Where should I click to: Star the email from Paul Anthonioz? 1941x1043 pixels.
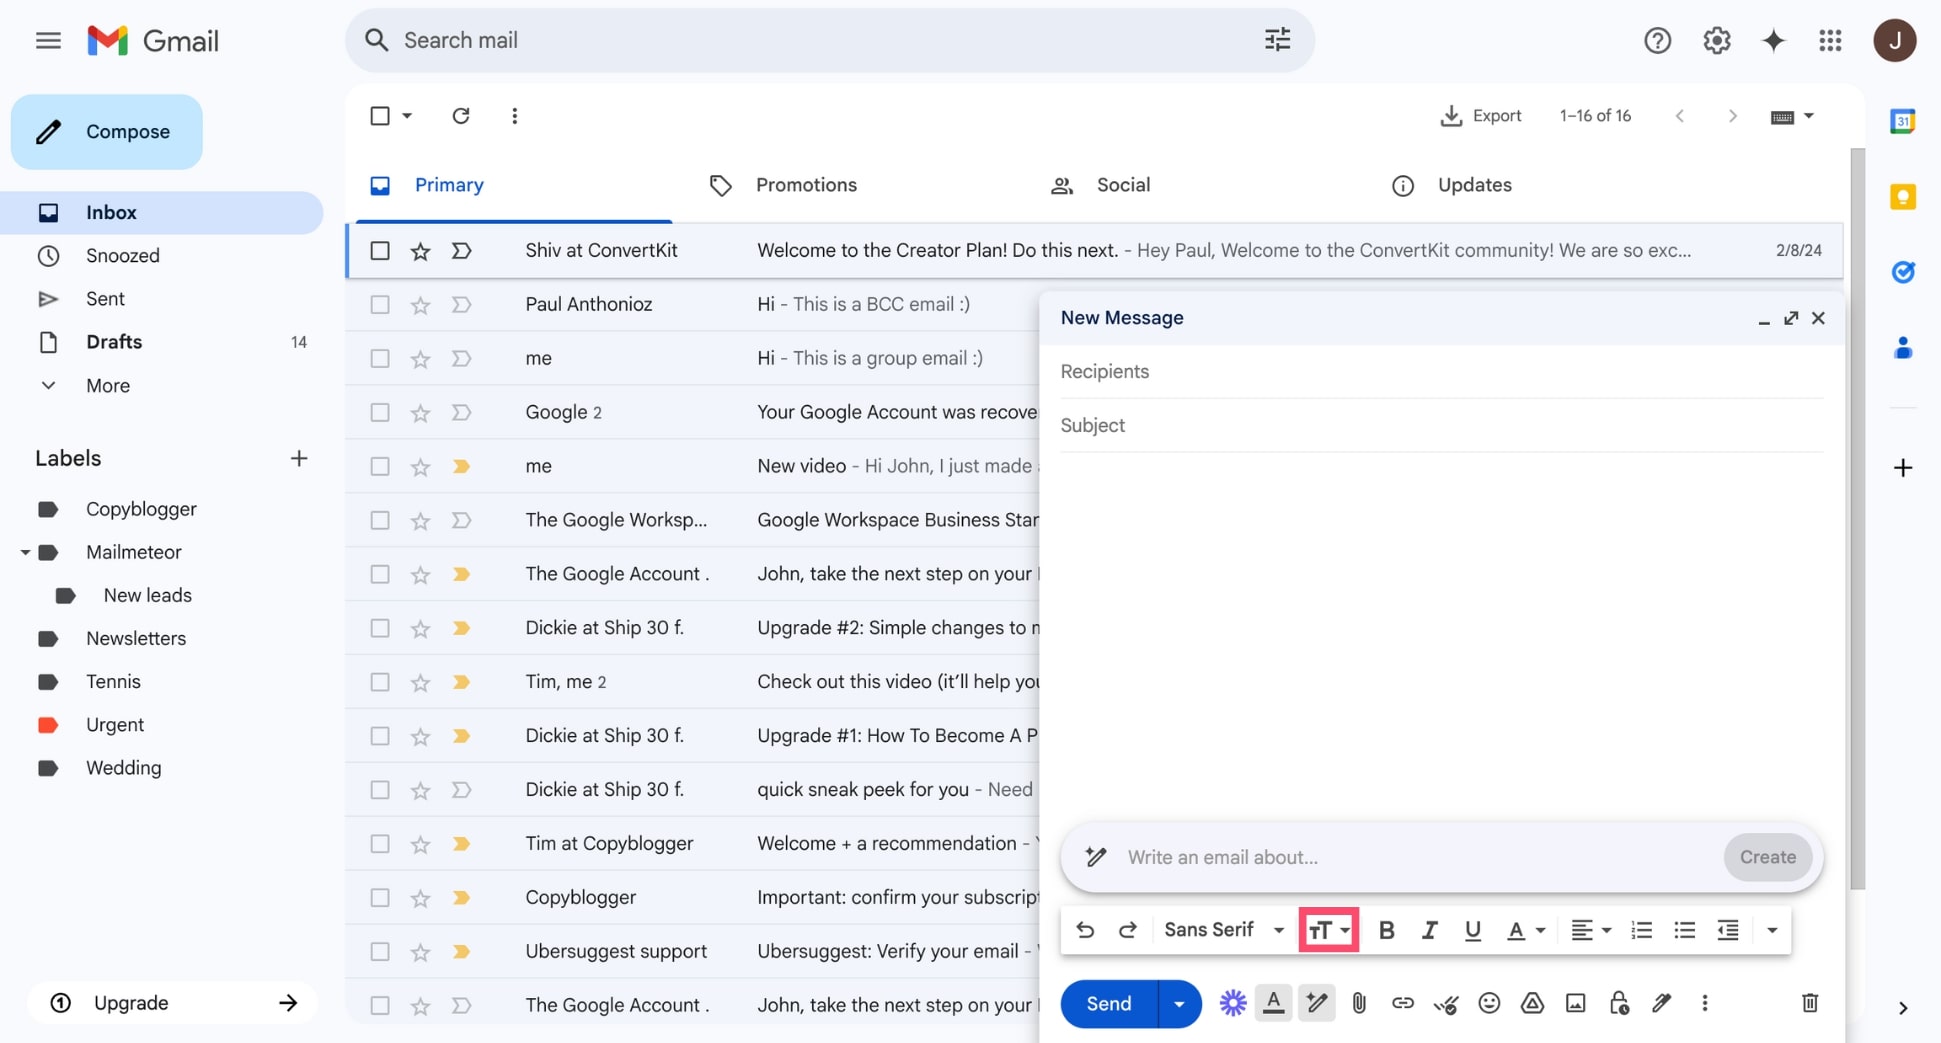coord(420,304)
